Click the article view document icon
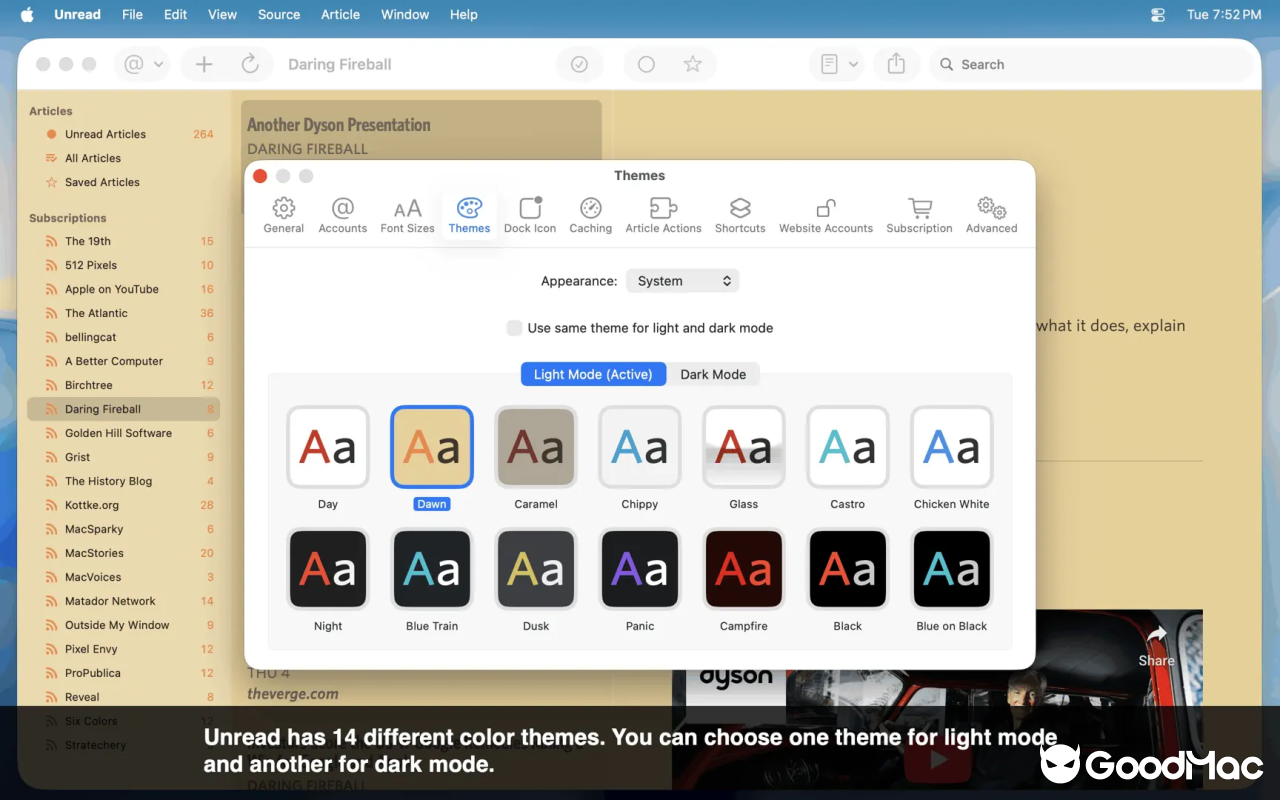 [x=829, y=64]
